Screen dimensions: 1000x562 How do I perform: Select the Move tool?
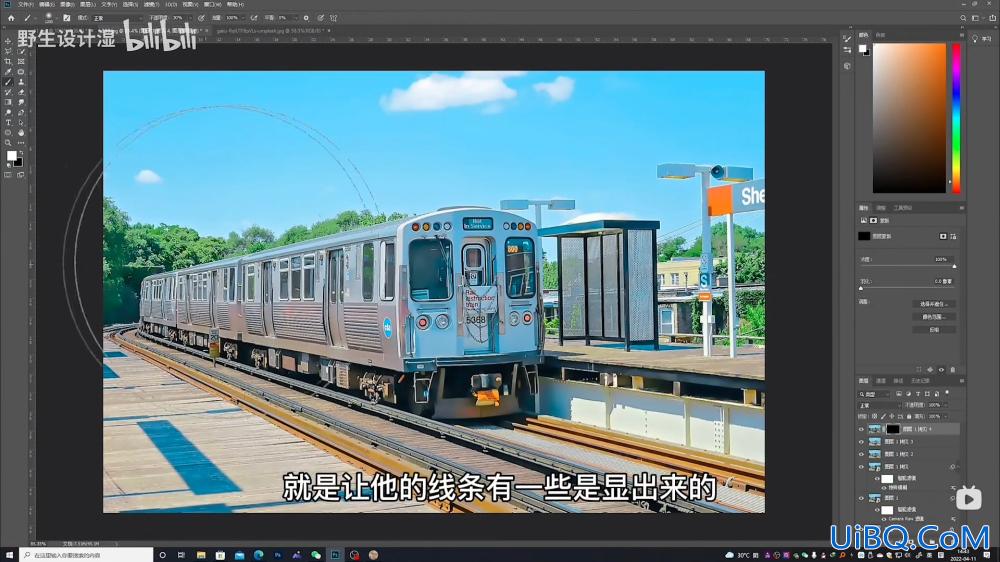tap(8, 41)
